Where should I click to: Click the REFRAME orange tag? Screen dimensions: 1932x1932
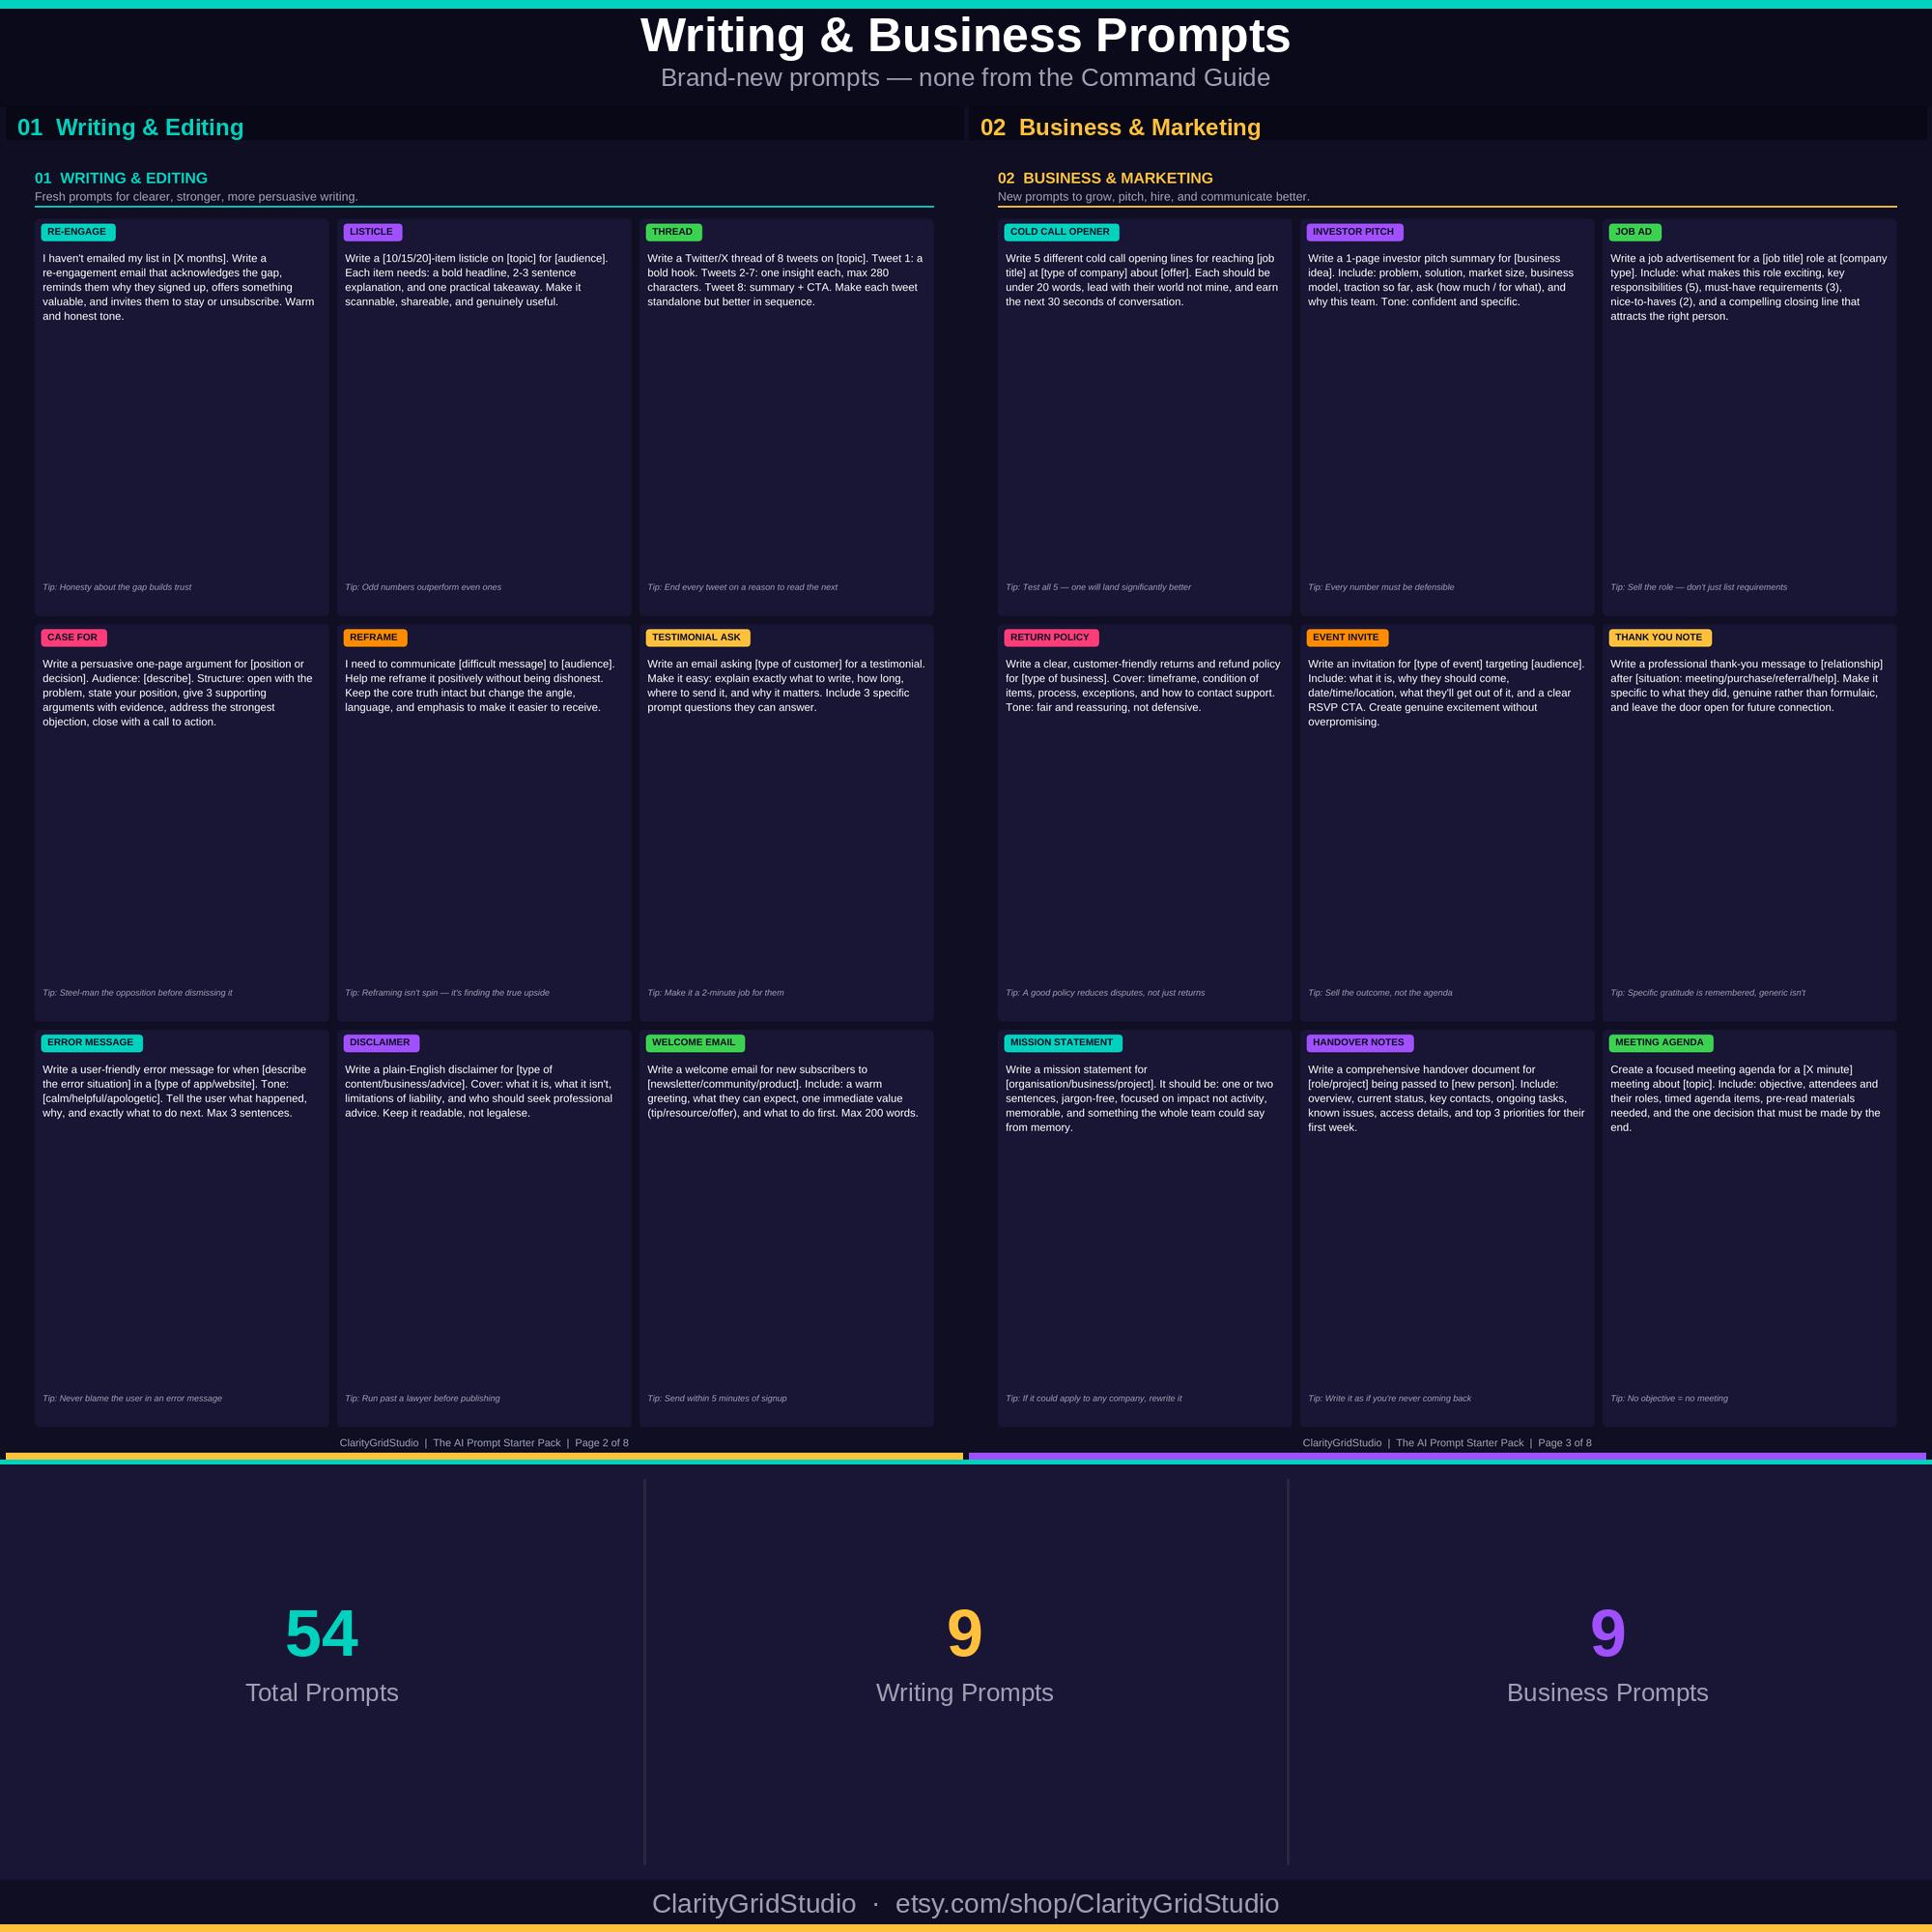click(x=375, y=637)
